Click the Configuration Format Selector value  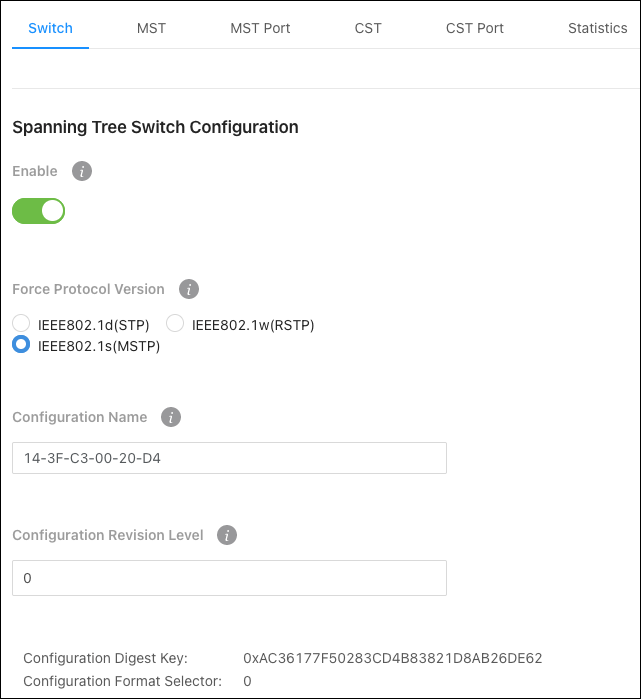tap(247, 682)
